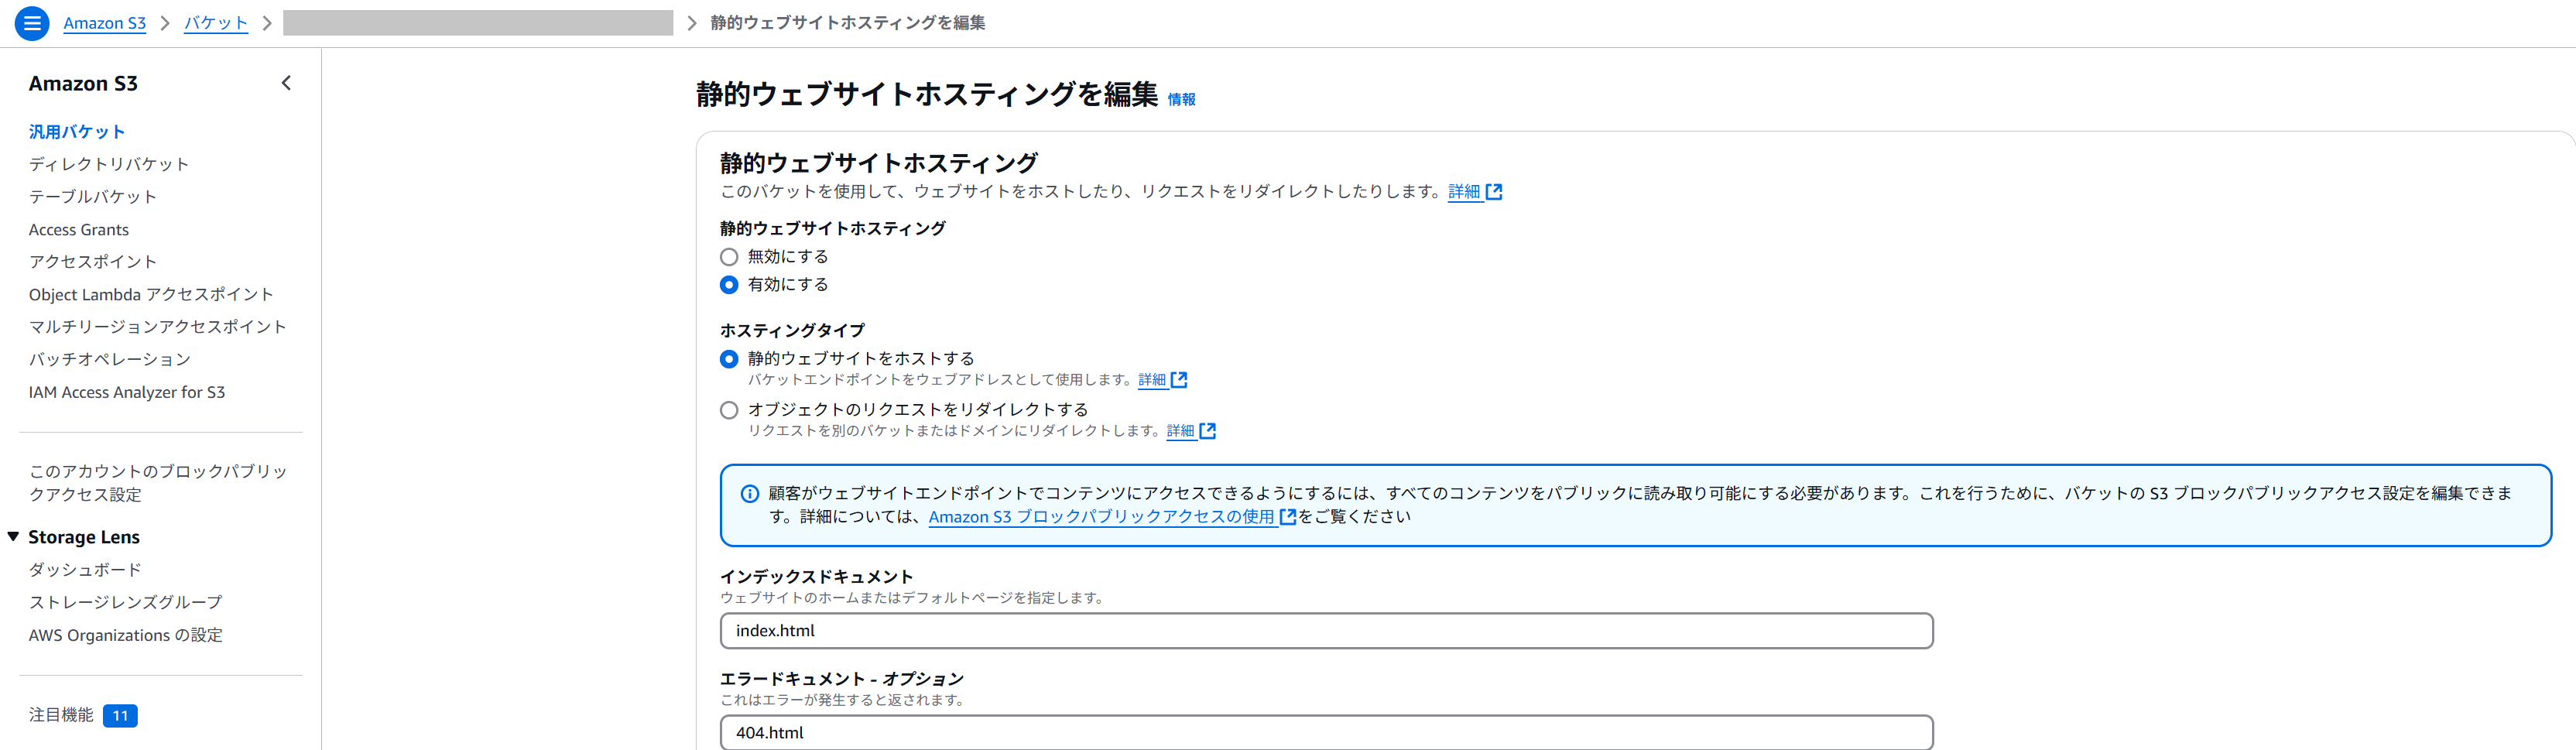
Task: Open このアカウントのブロックパブリックアクセス設定
Action: click(158, 483)
